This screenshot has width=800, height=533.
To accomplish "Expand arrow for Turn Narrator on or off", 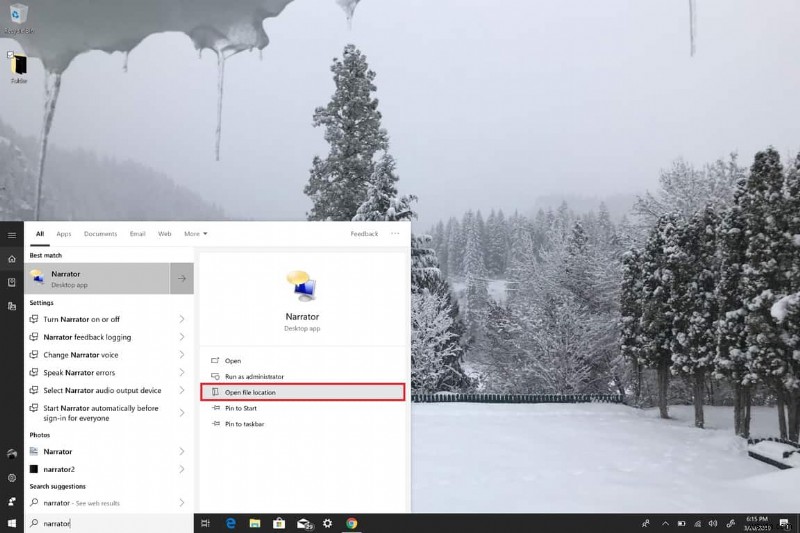I will point(182,319).
